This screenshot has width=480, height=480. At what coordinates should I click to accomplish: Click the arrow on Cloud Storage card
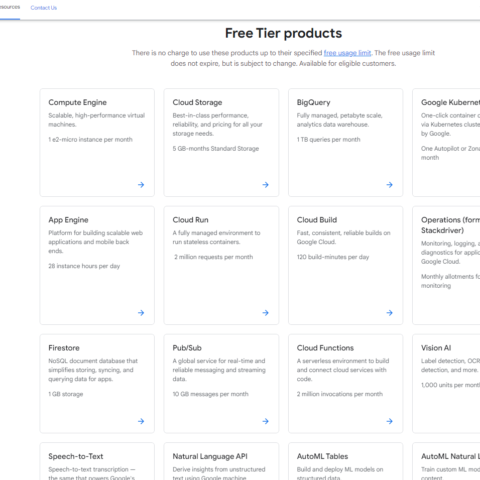tap(265, 185)
